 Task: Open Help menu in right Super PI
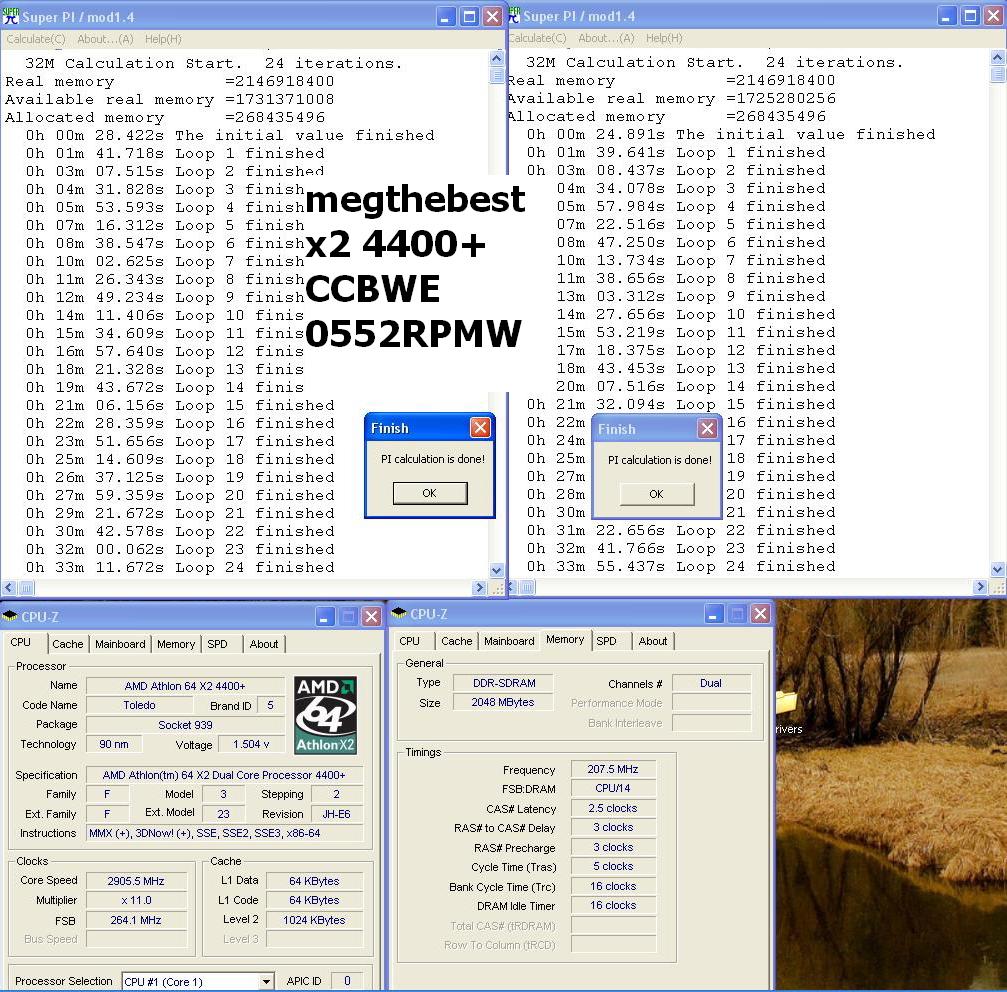tap(664, 39)
